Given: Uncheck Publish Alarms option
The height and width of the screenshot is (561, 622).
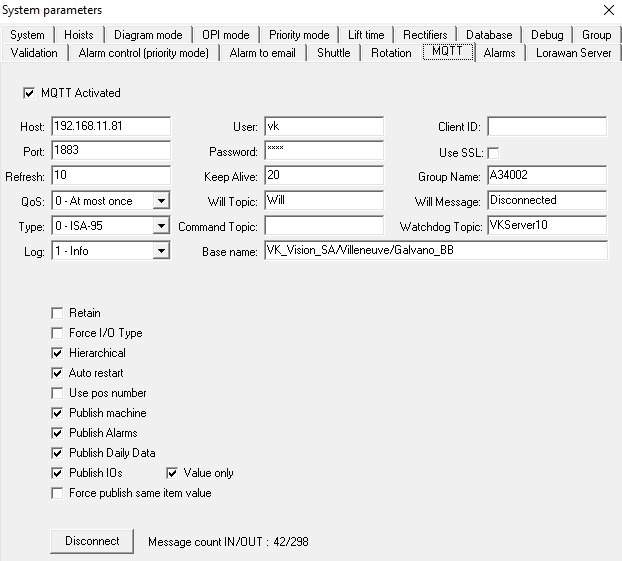Looking at the screenshot, I should click(x=58, y=433).
